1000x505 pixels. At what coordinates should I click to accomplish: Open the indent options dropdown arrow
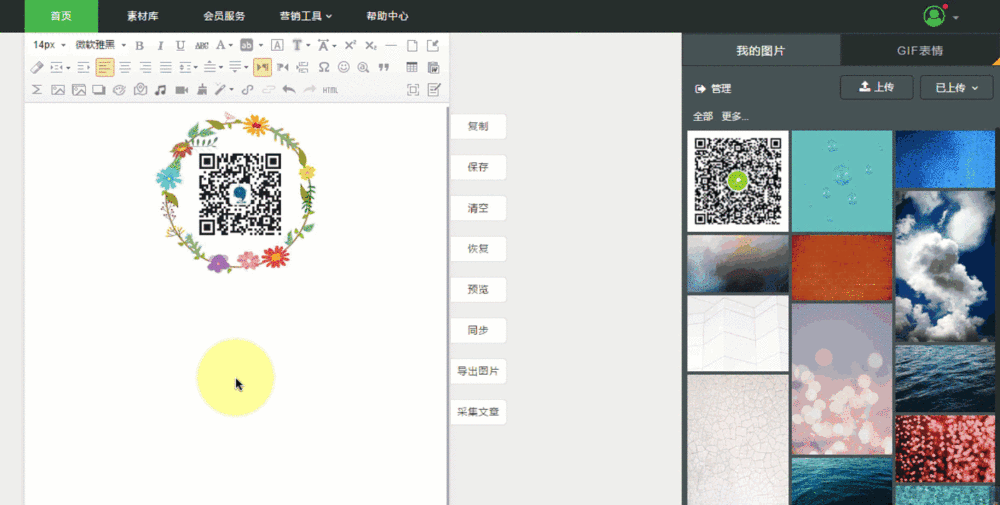(x=68, y=68)
